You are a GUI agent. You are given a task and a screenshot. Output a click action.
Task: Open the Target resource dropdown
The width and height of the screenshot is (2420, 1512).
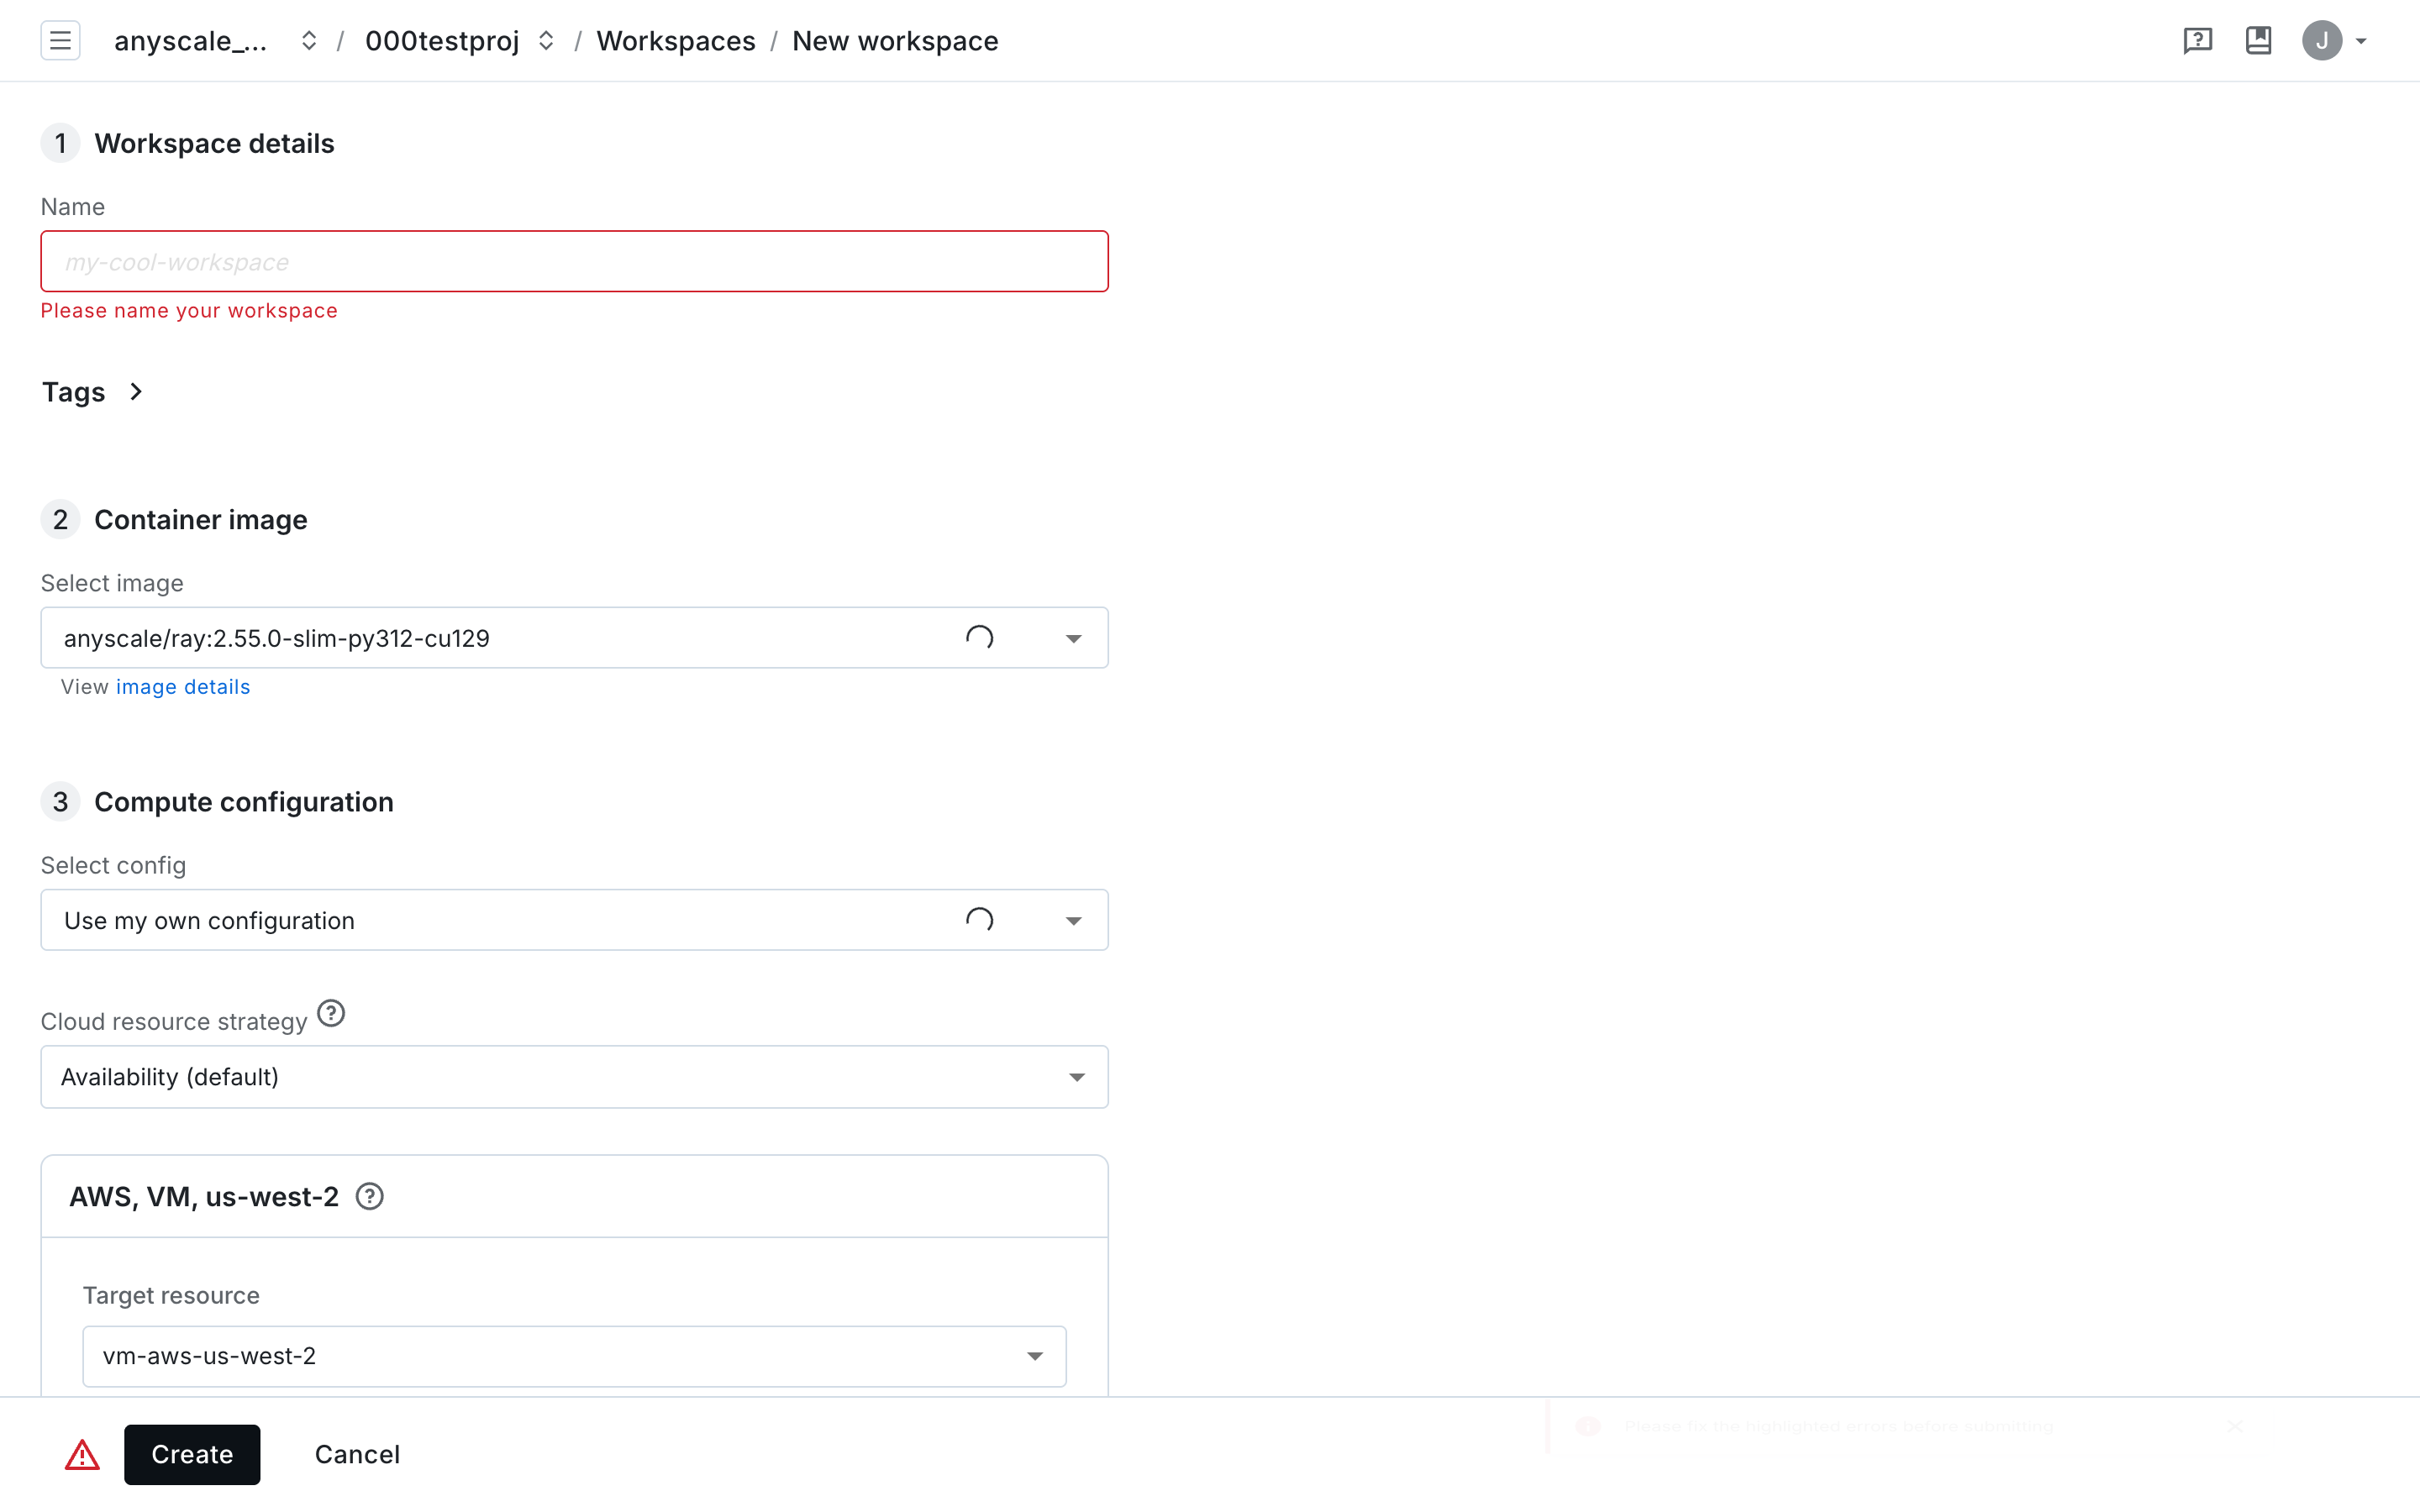pos(1034,1357)
